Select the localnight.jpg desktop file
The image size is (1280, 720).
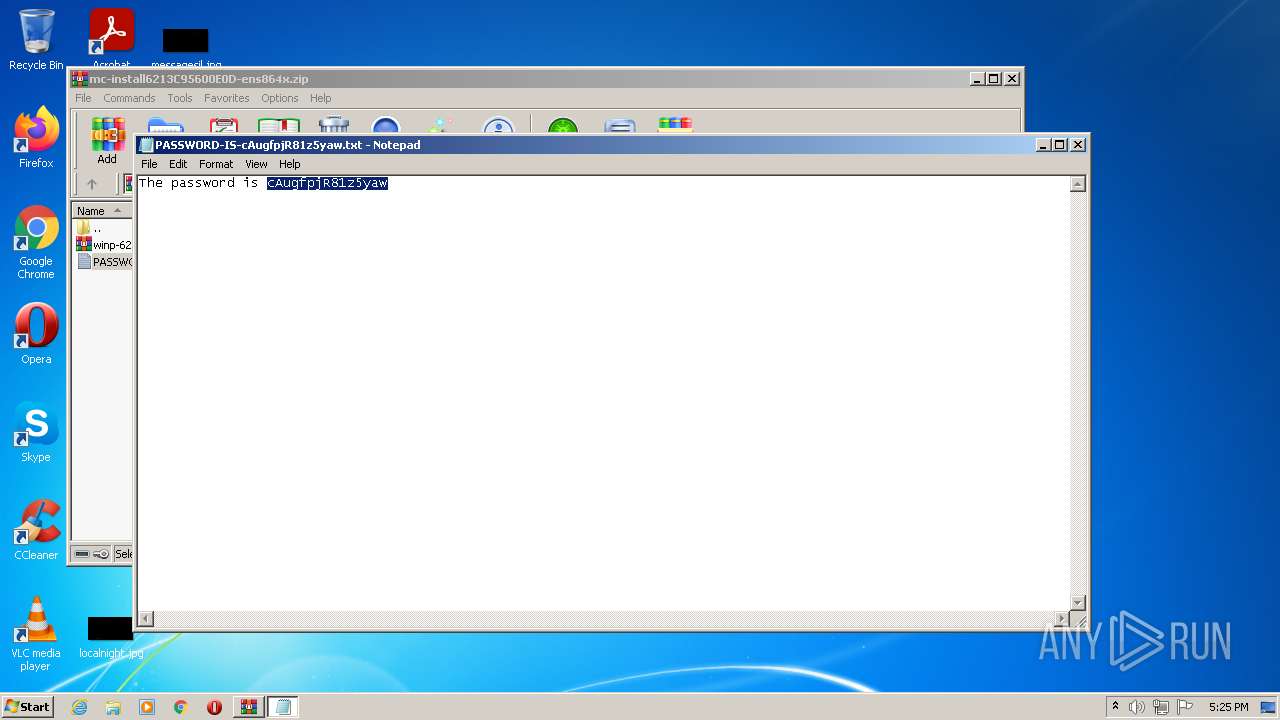click(111, 636)
